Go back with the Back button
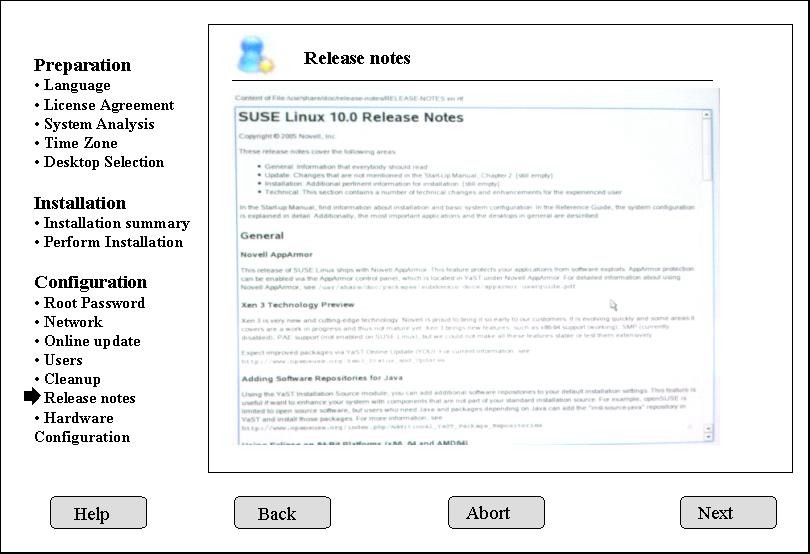The image size is (810, 554). pyautogui.click(x=282, y=513)
